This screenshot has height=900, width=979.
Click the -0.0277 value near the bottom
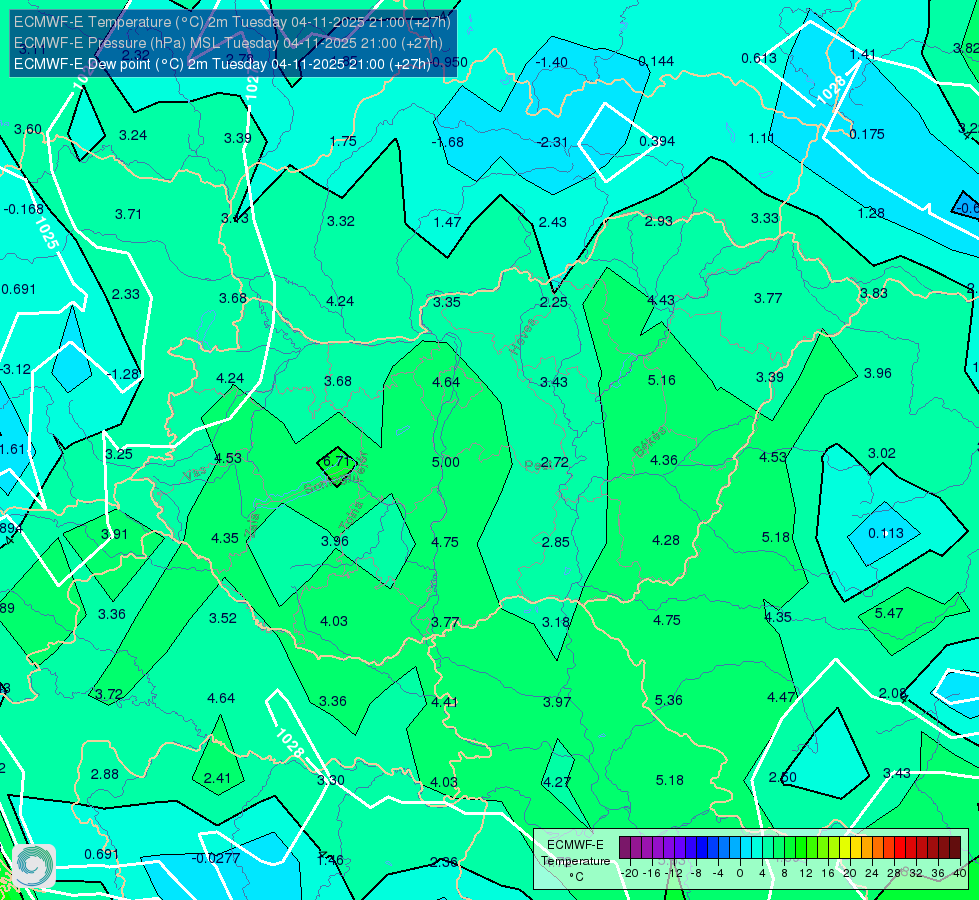[215, 858]
